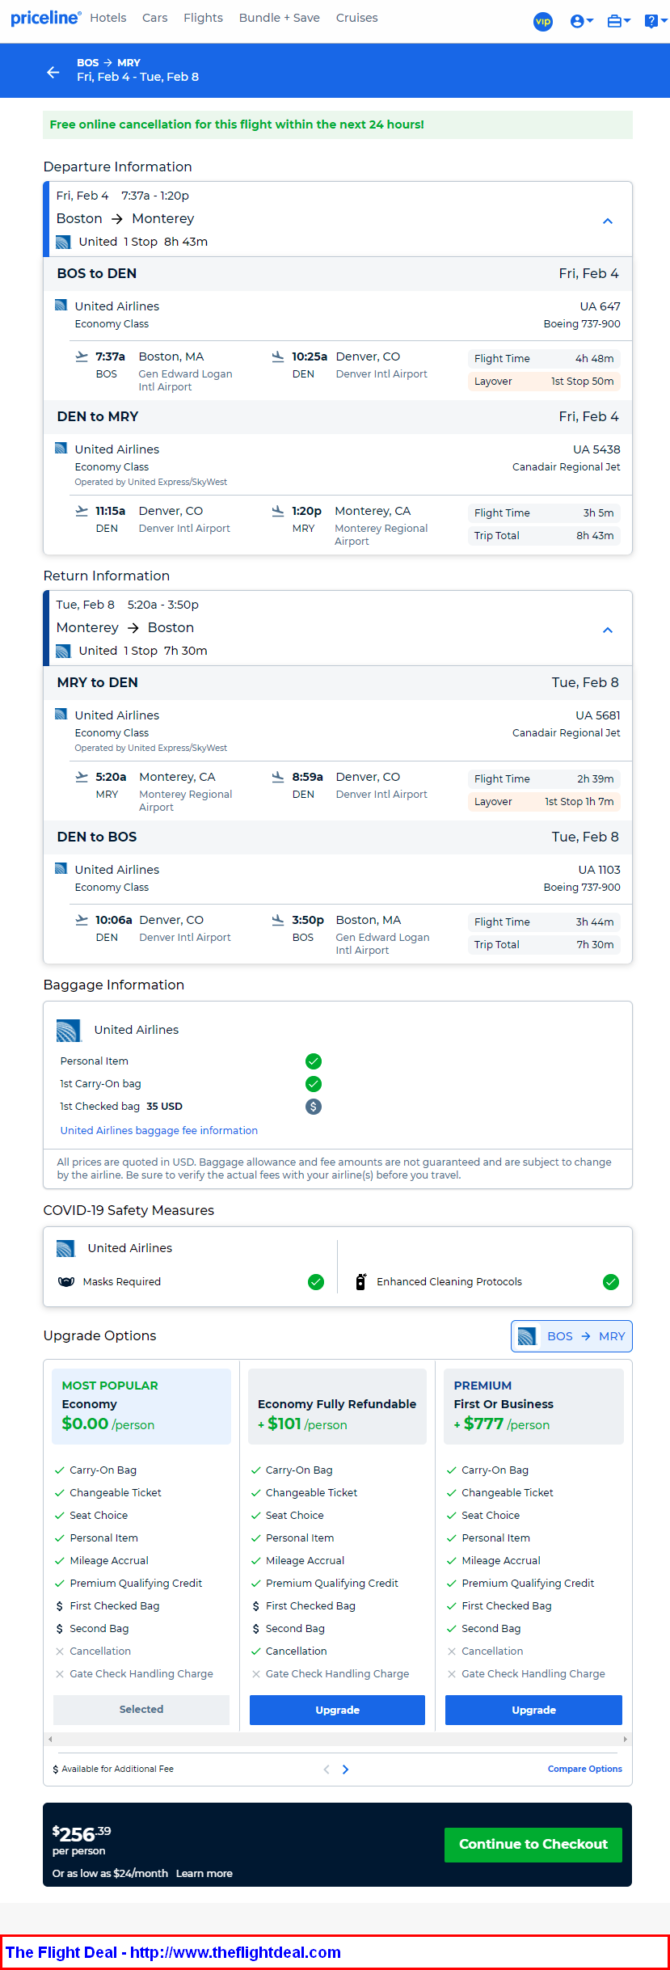Choose Economy Fully Refundable +$101 option
Viewport: 670px width, 1970px height.
coord(337,1406)
